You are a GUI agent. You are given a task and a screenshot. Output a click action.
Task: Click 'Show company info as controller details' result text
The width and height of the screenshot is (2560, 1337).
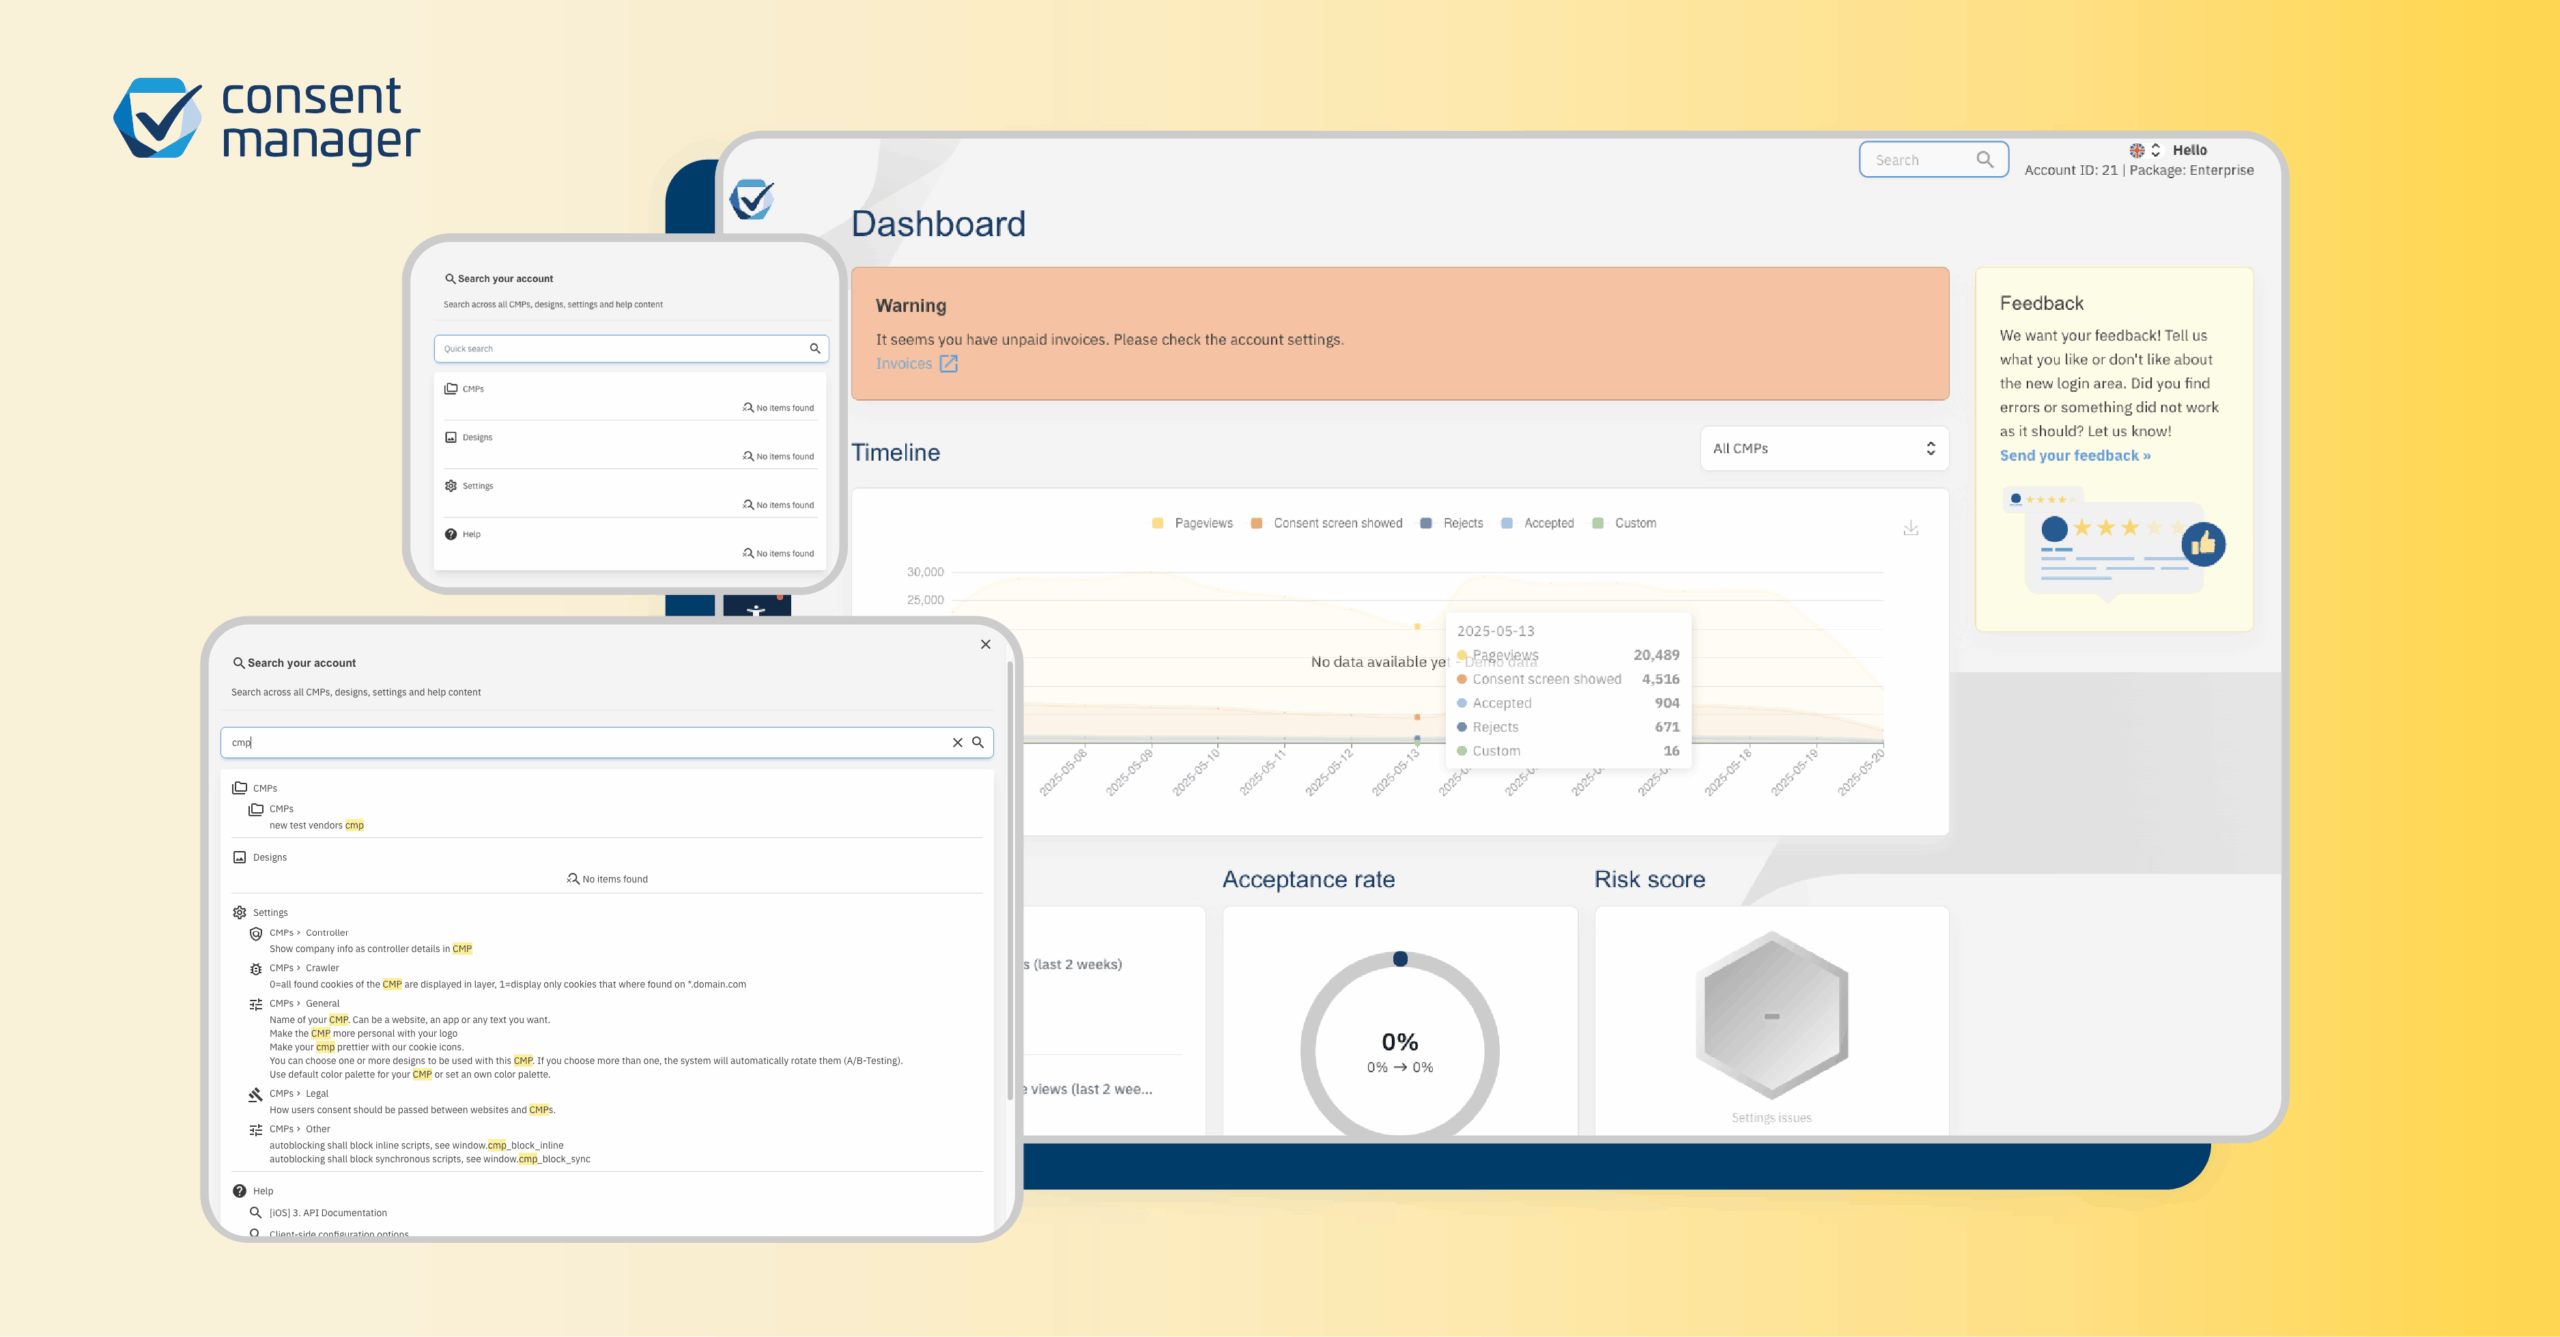click(x=370, y=949)
